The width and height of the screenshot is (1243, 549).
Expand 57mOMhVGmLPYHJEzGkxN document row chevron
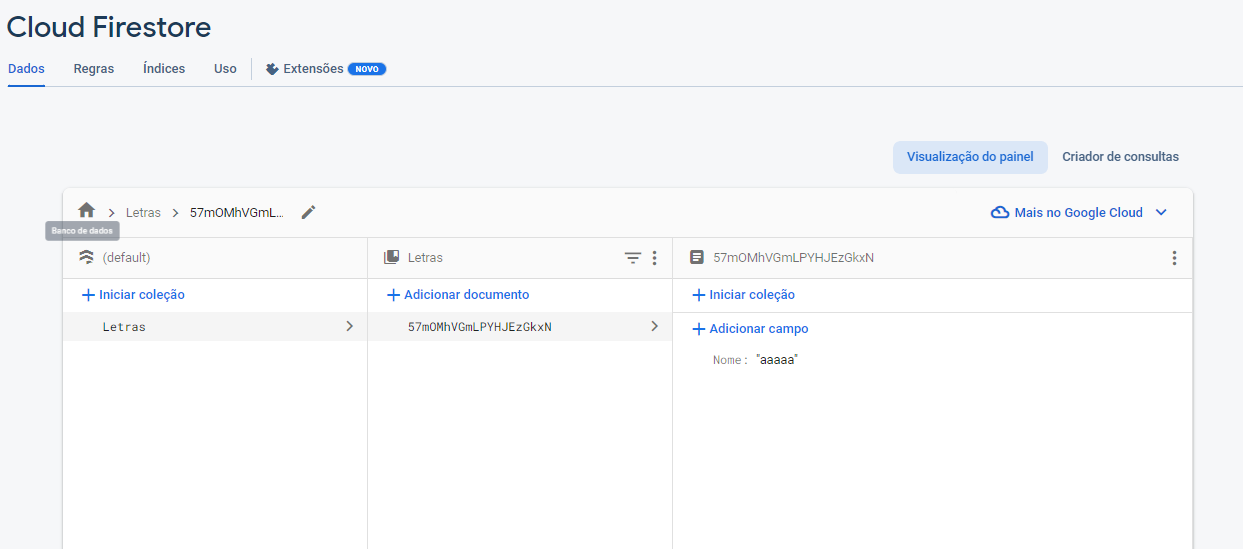[x=654, y=326]
